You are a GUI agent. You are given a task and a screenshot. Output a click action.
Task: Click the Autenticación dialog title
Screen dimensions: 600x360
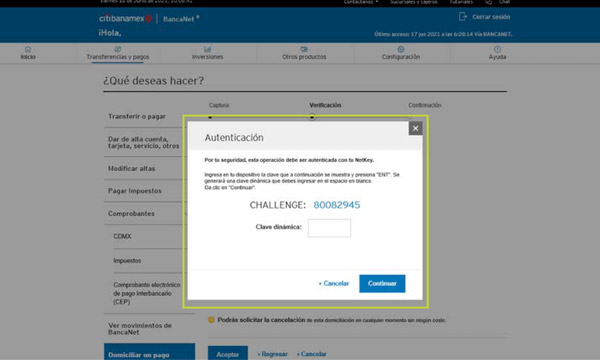[x=234, y=138]
